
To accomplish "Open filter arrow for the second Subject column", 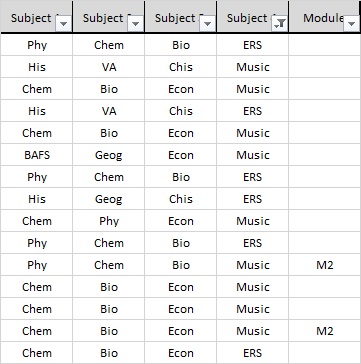I will (135, 23).
